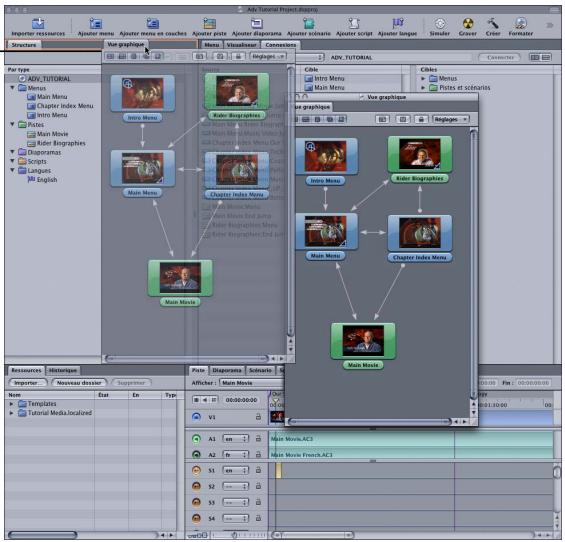This screenshot has width=565, height=542.
Task: Select Main Movie tile in floating graph
Action: point(363,341)
